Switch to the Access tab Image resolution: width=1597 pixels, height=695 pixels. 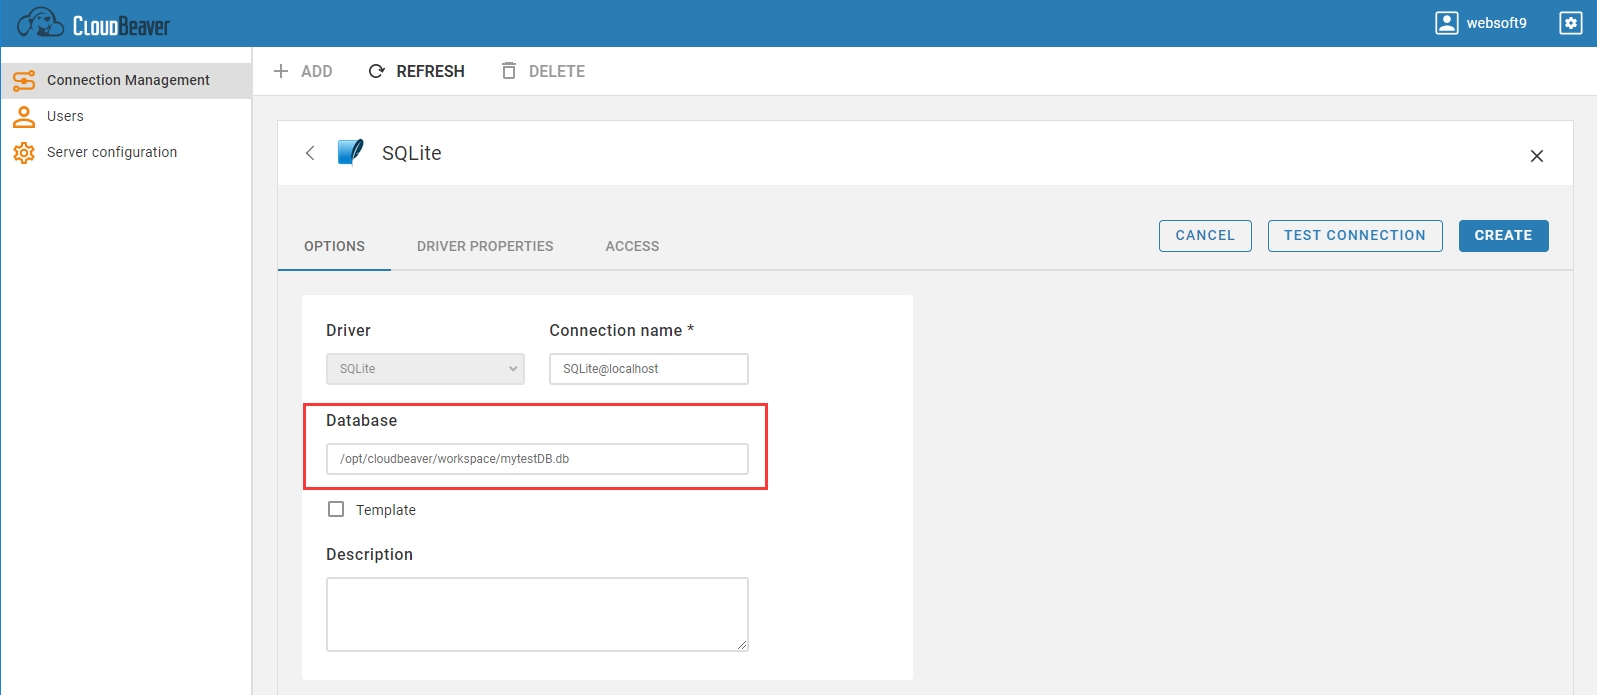pyautogui.click(x=632, y=246)
